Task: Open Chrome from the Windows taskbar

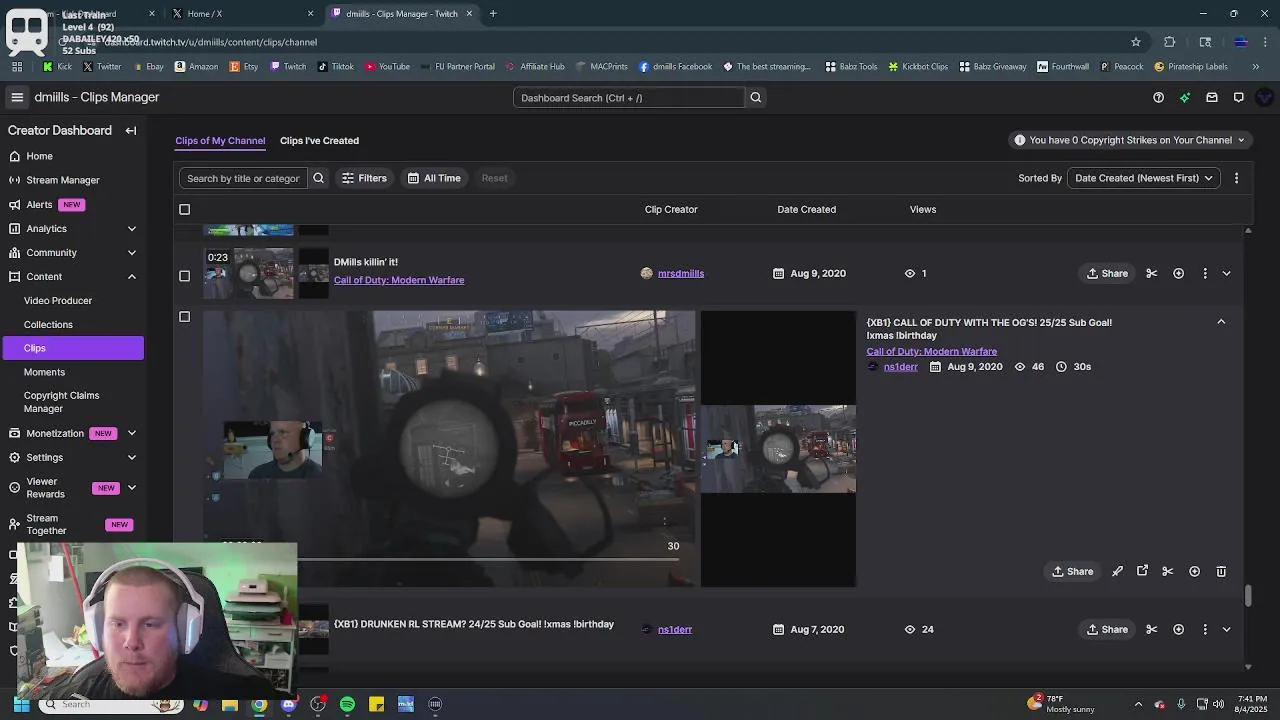Action: [x=259, y=704]
